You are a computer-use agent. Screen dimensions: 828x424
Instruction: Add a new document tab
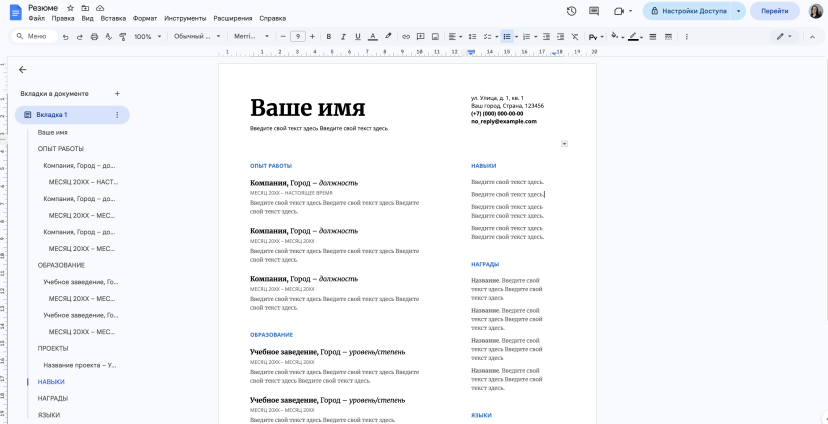click(117, 93)
